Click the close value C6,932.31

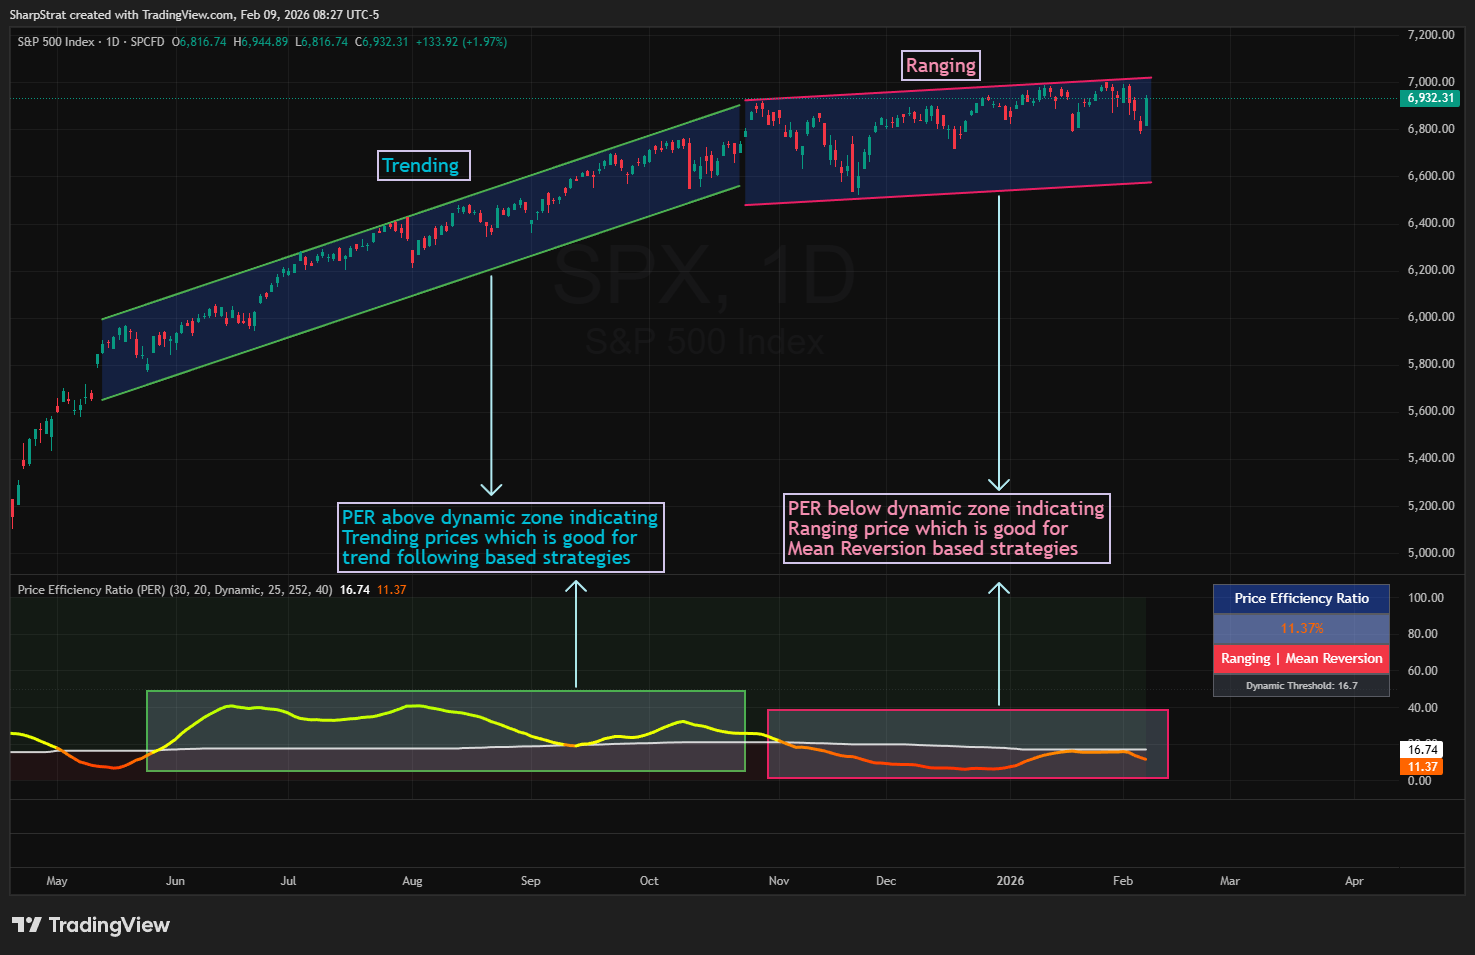click(x=382, y=42)
